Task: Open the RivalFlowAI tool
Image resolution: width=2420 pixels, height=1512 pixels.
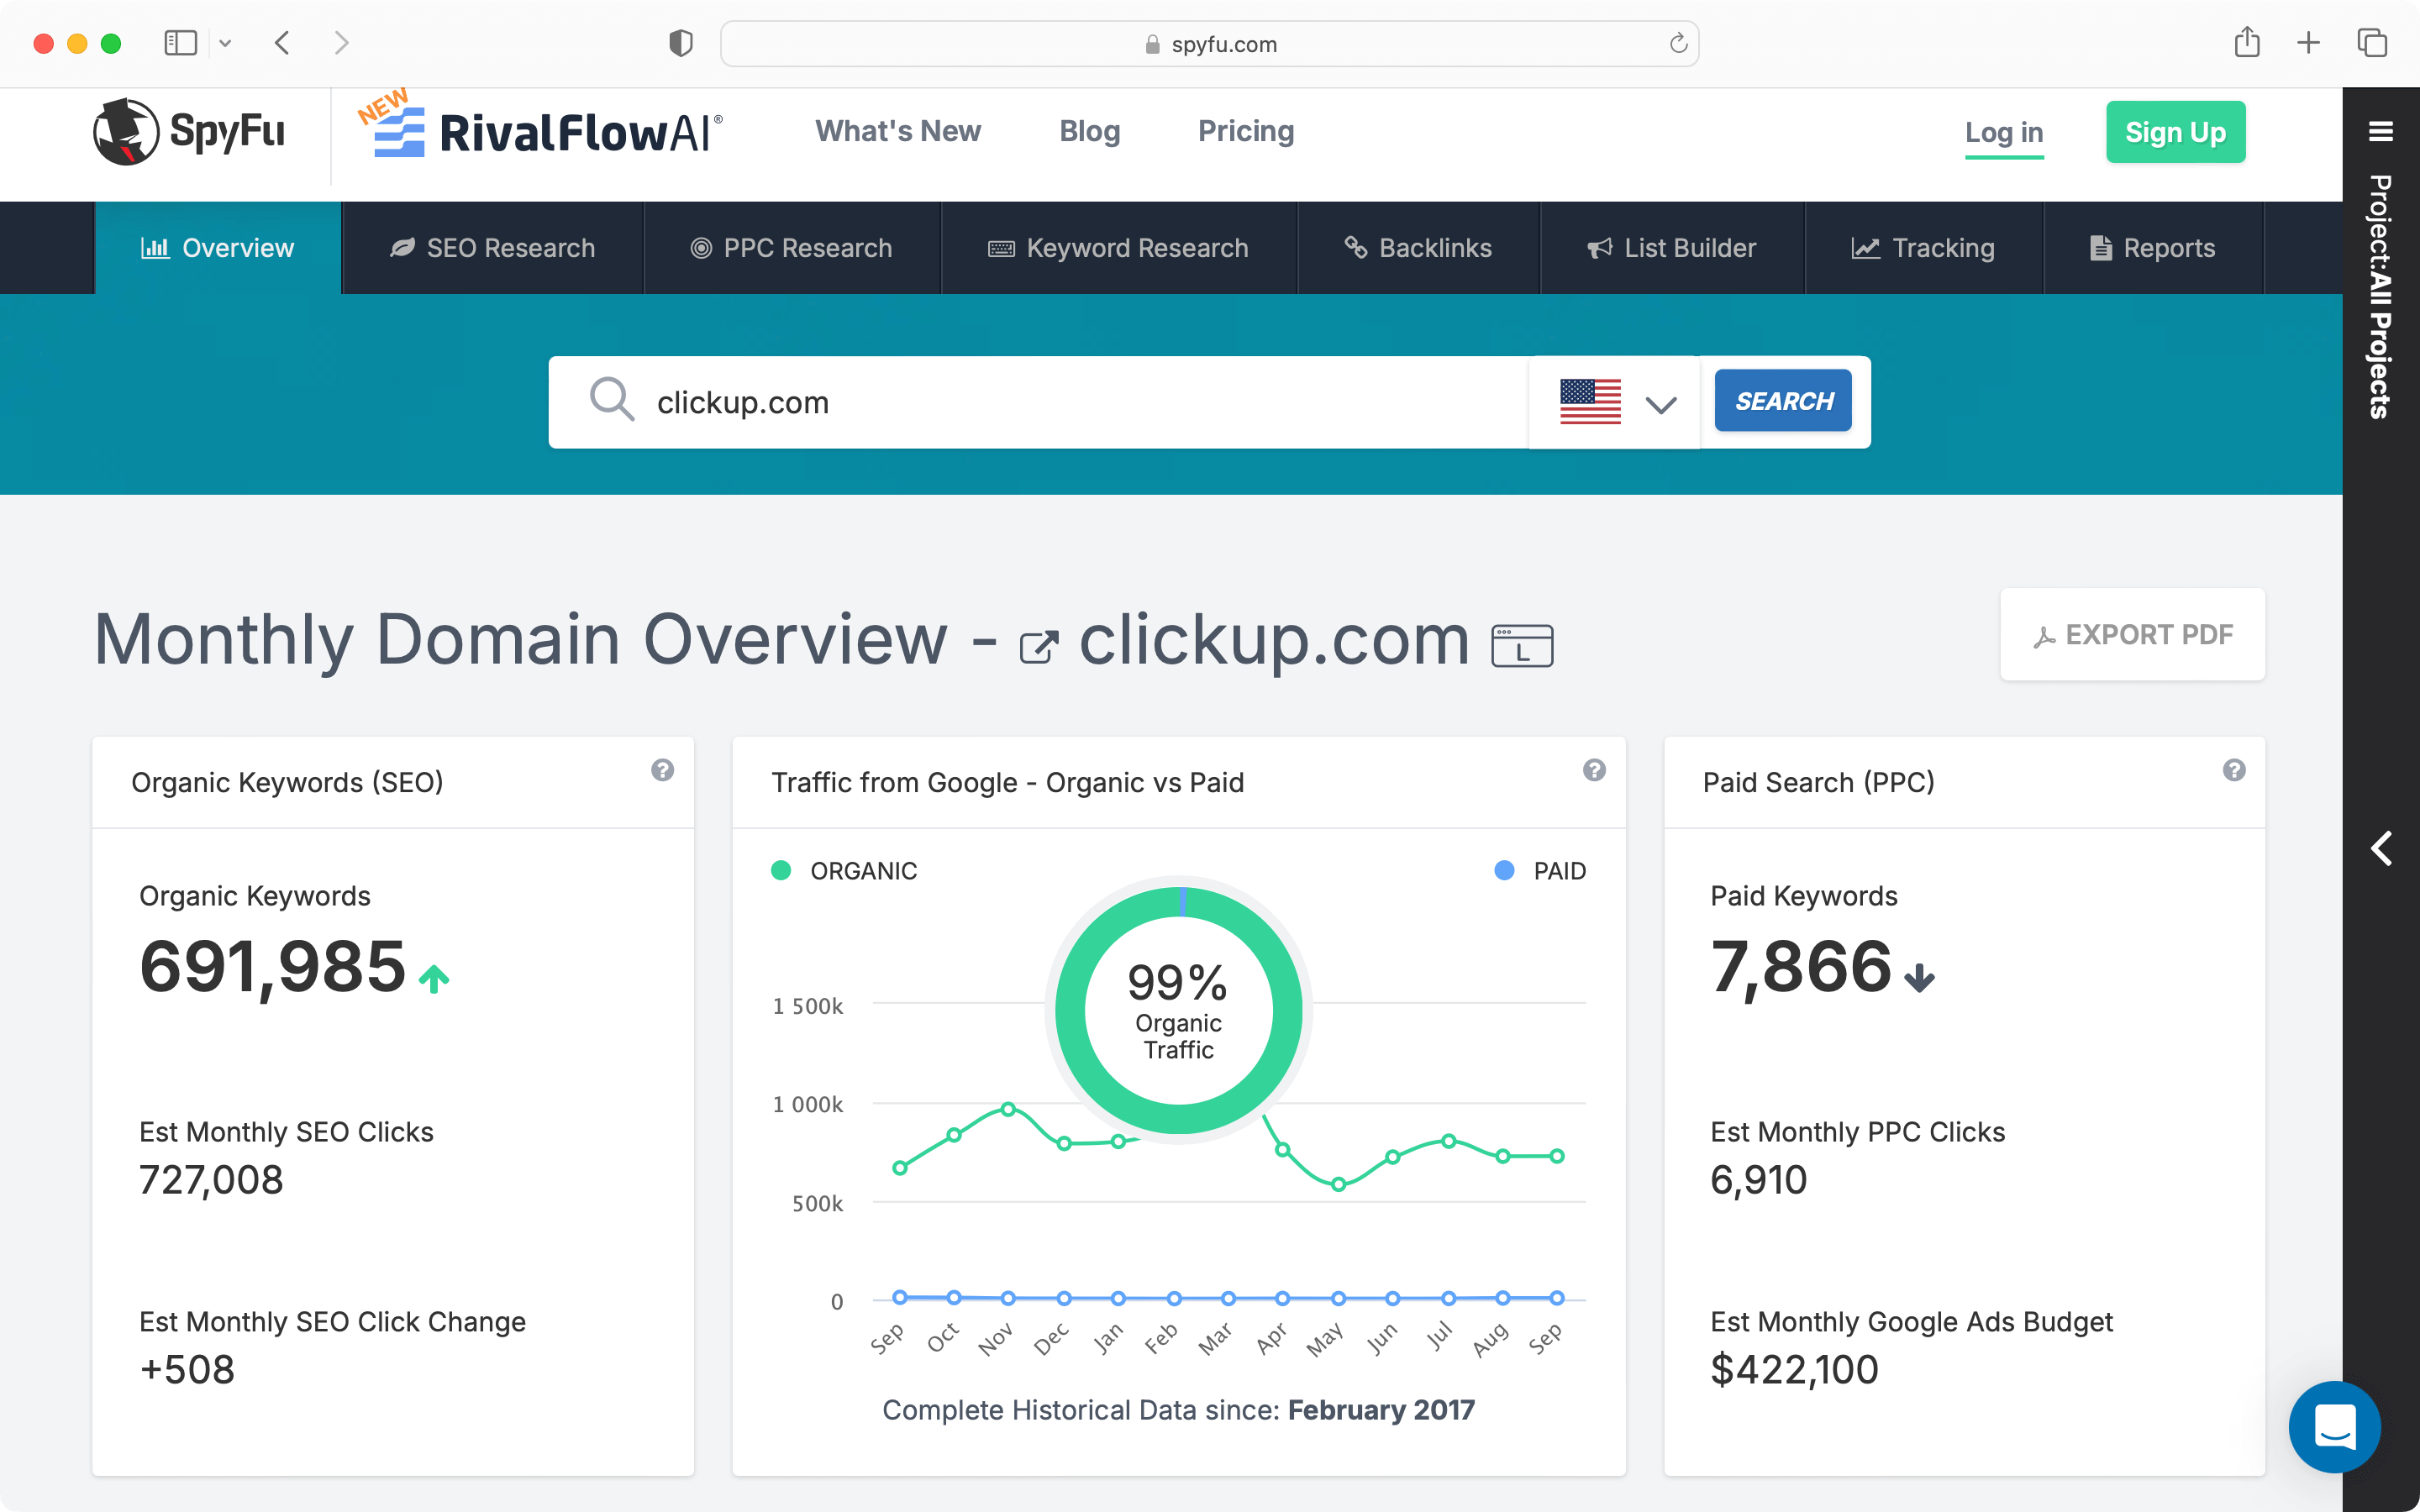Action: pos(540,131)
